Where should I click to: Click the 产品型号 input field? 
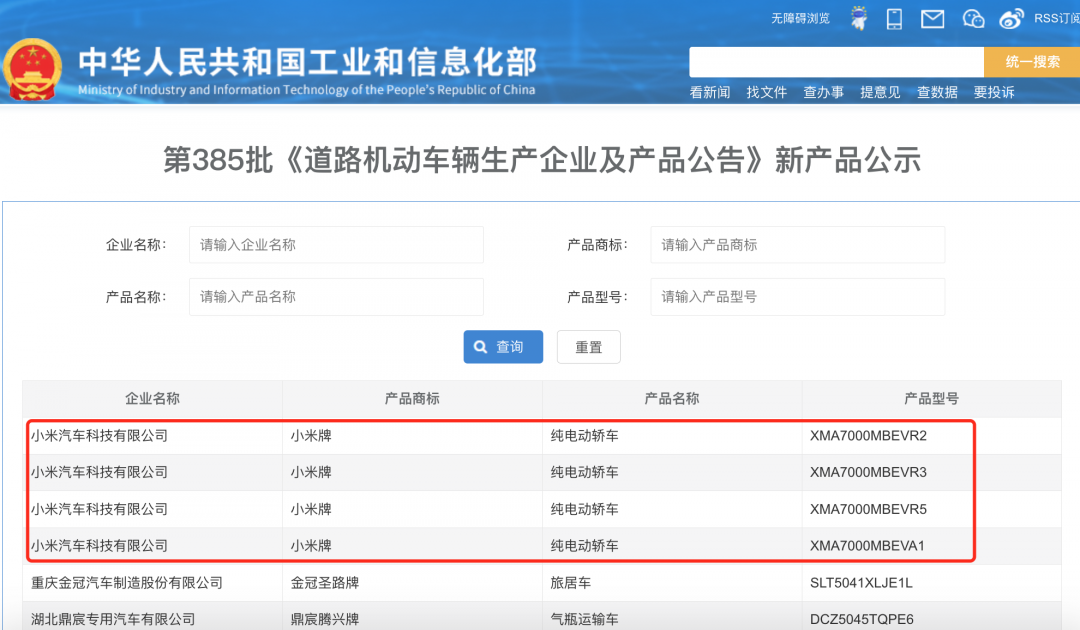pos(797,297)
